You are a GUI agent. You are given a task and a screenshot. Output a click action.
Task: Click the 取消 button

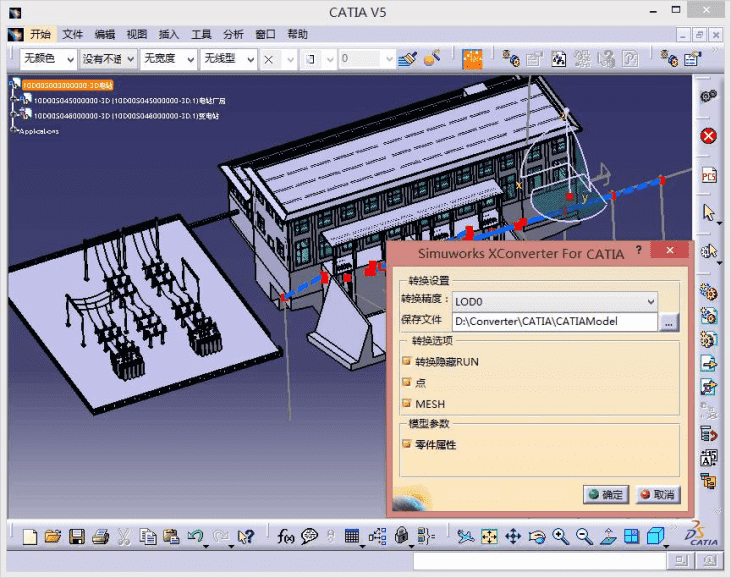pos(658,495)
